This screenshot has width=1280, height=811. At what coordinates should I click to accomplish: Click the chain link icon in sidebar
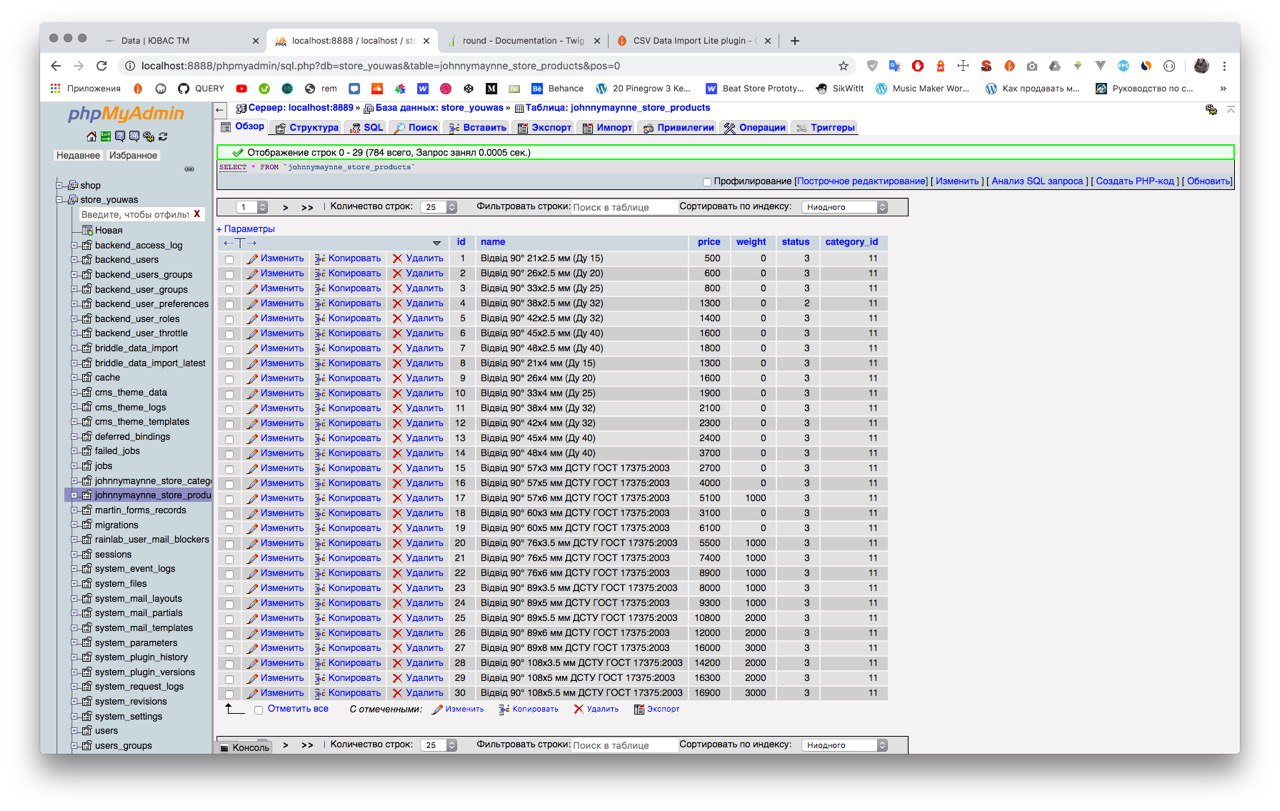[x=190, y=169]
